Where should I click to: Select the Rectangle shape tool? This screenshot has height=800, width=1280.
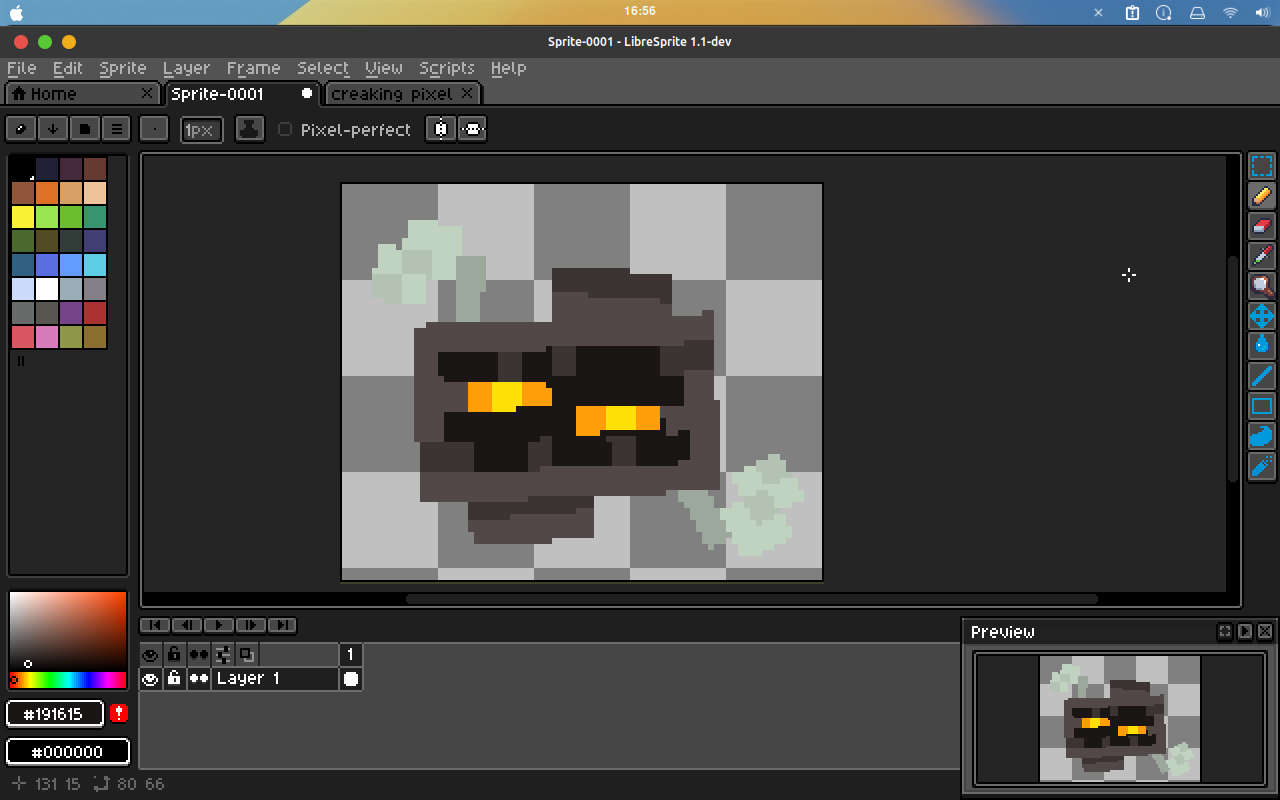click(x=1262, y=406)
